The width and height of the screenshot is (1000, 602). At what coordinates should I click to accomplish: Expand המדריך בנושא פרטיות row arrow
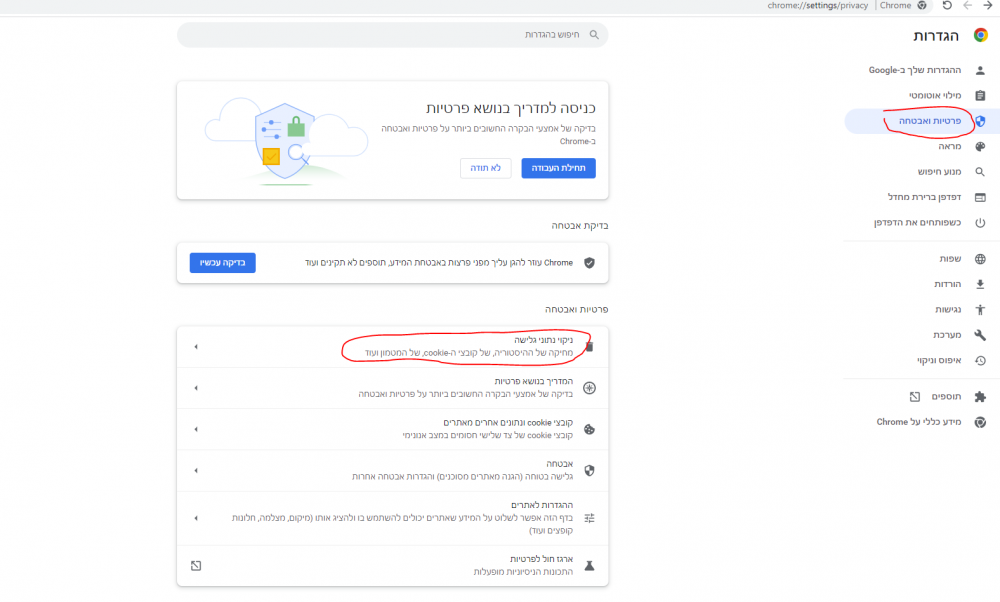(x=196, y=388)
